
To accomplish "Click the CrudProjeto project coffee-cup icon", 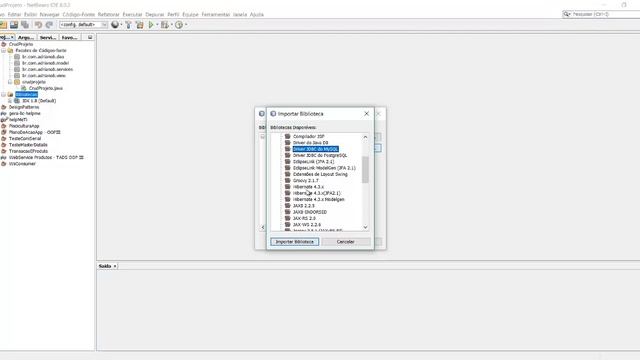I will click(x=4, y=44).
